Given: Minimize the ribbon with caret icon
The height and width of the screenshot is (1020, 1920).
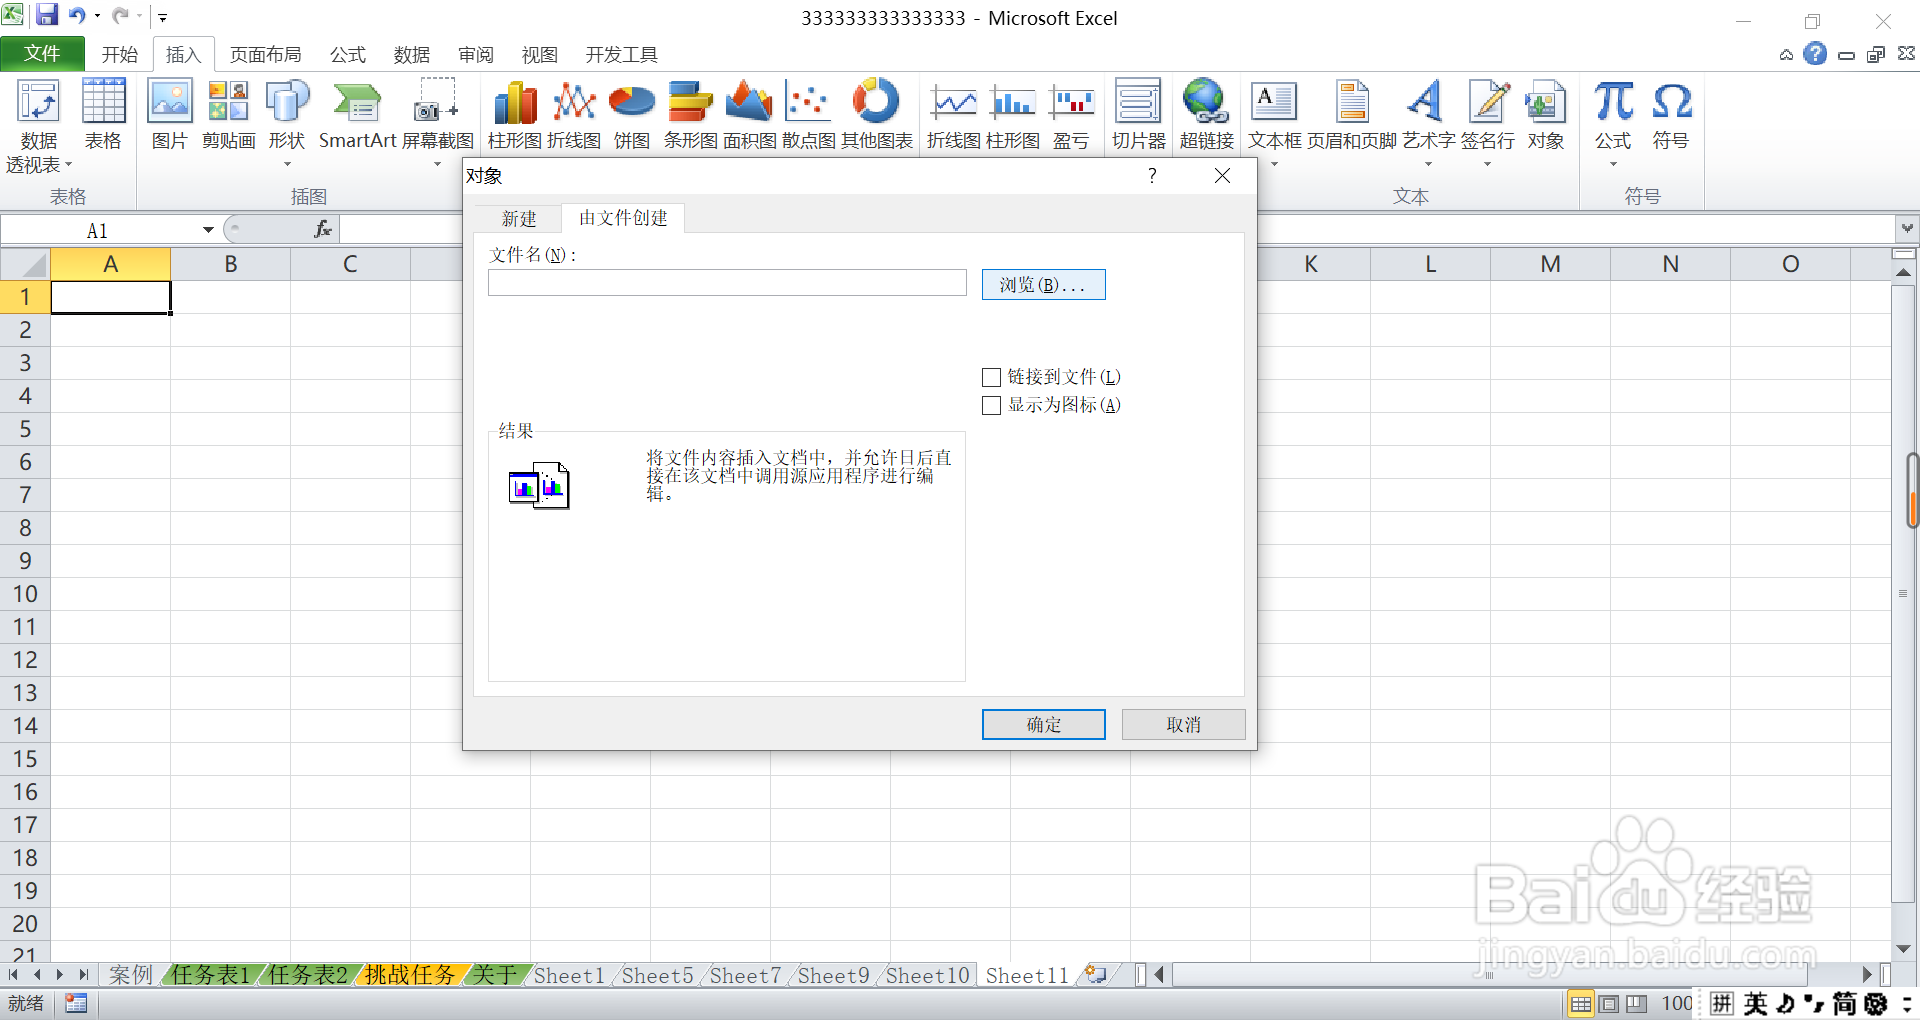Looking at the screenshot, I should point(1786,55).
